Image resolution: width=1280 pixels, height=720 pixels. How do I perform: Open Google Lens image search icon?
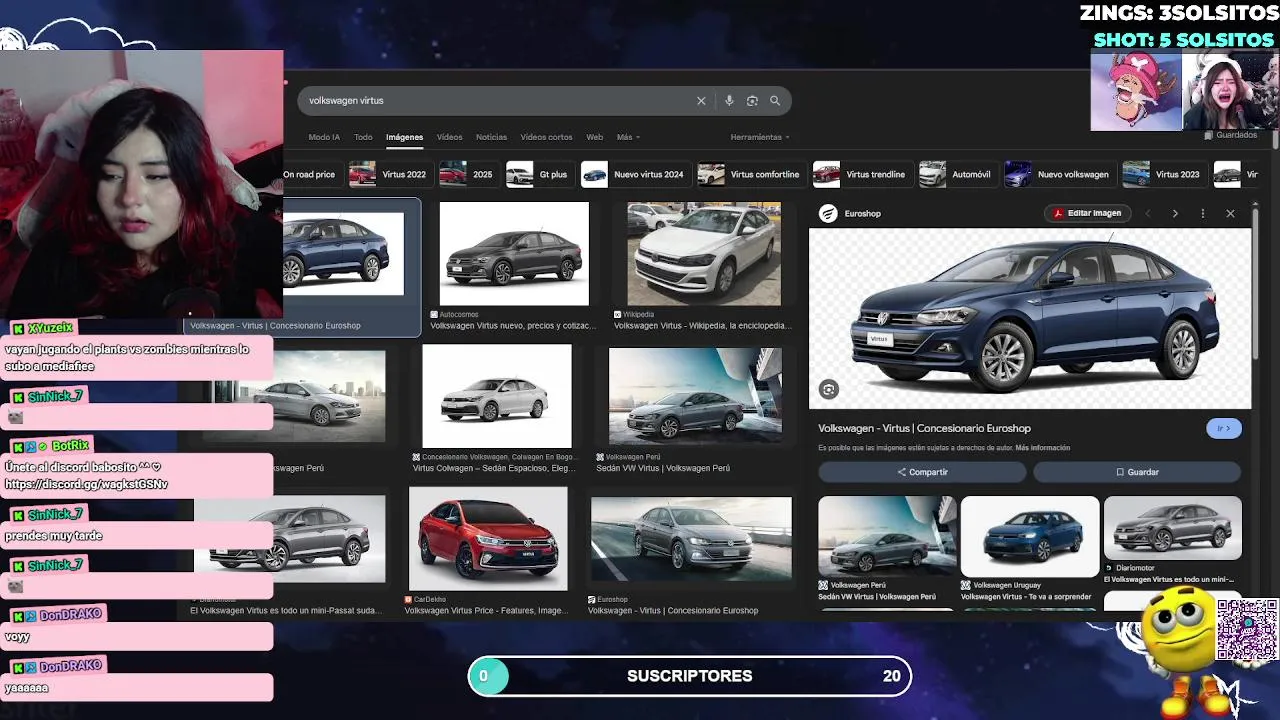[x=752, y=101]
